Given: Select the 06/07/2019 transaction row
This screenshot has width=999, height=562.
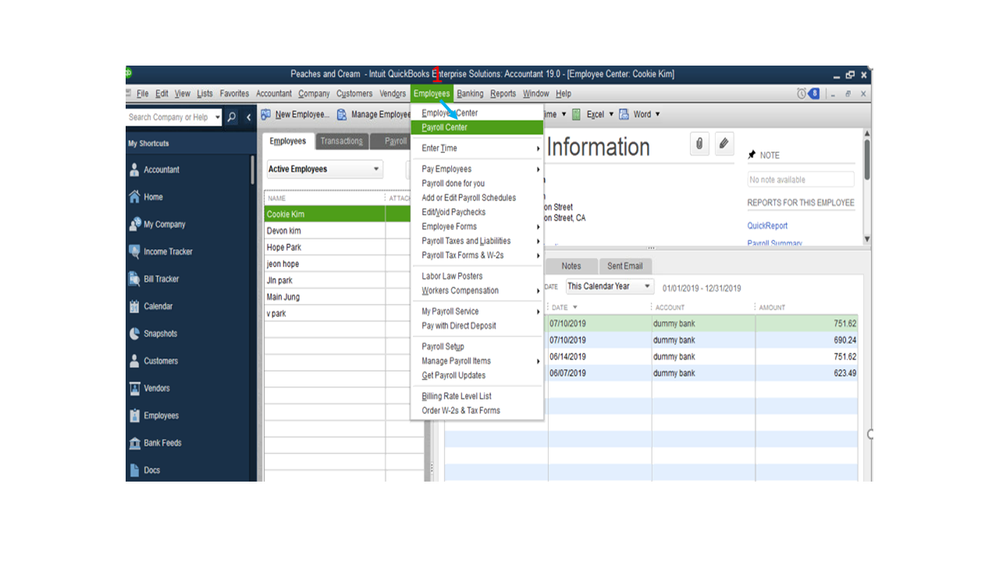Looking at the screenshot, I should [x=702, y=373].
